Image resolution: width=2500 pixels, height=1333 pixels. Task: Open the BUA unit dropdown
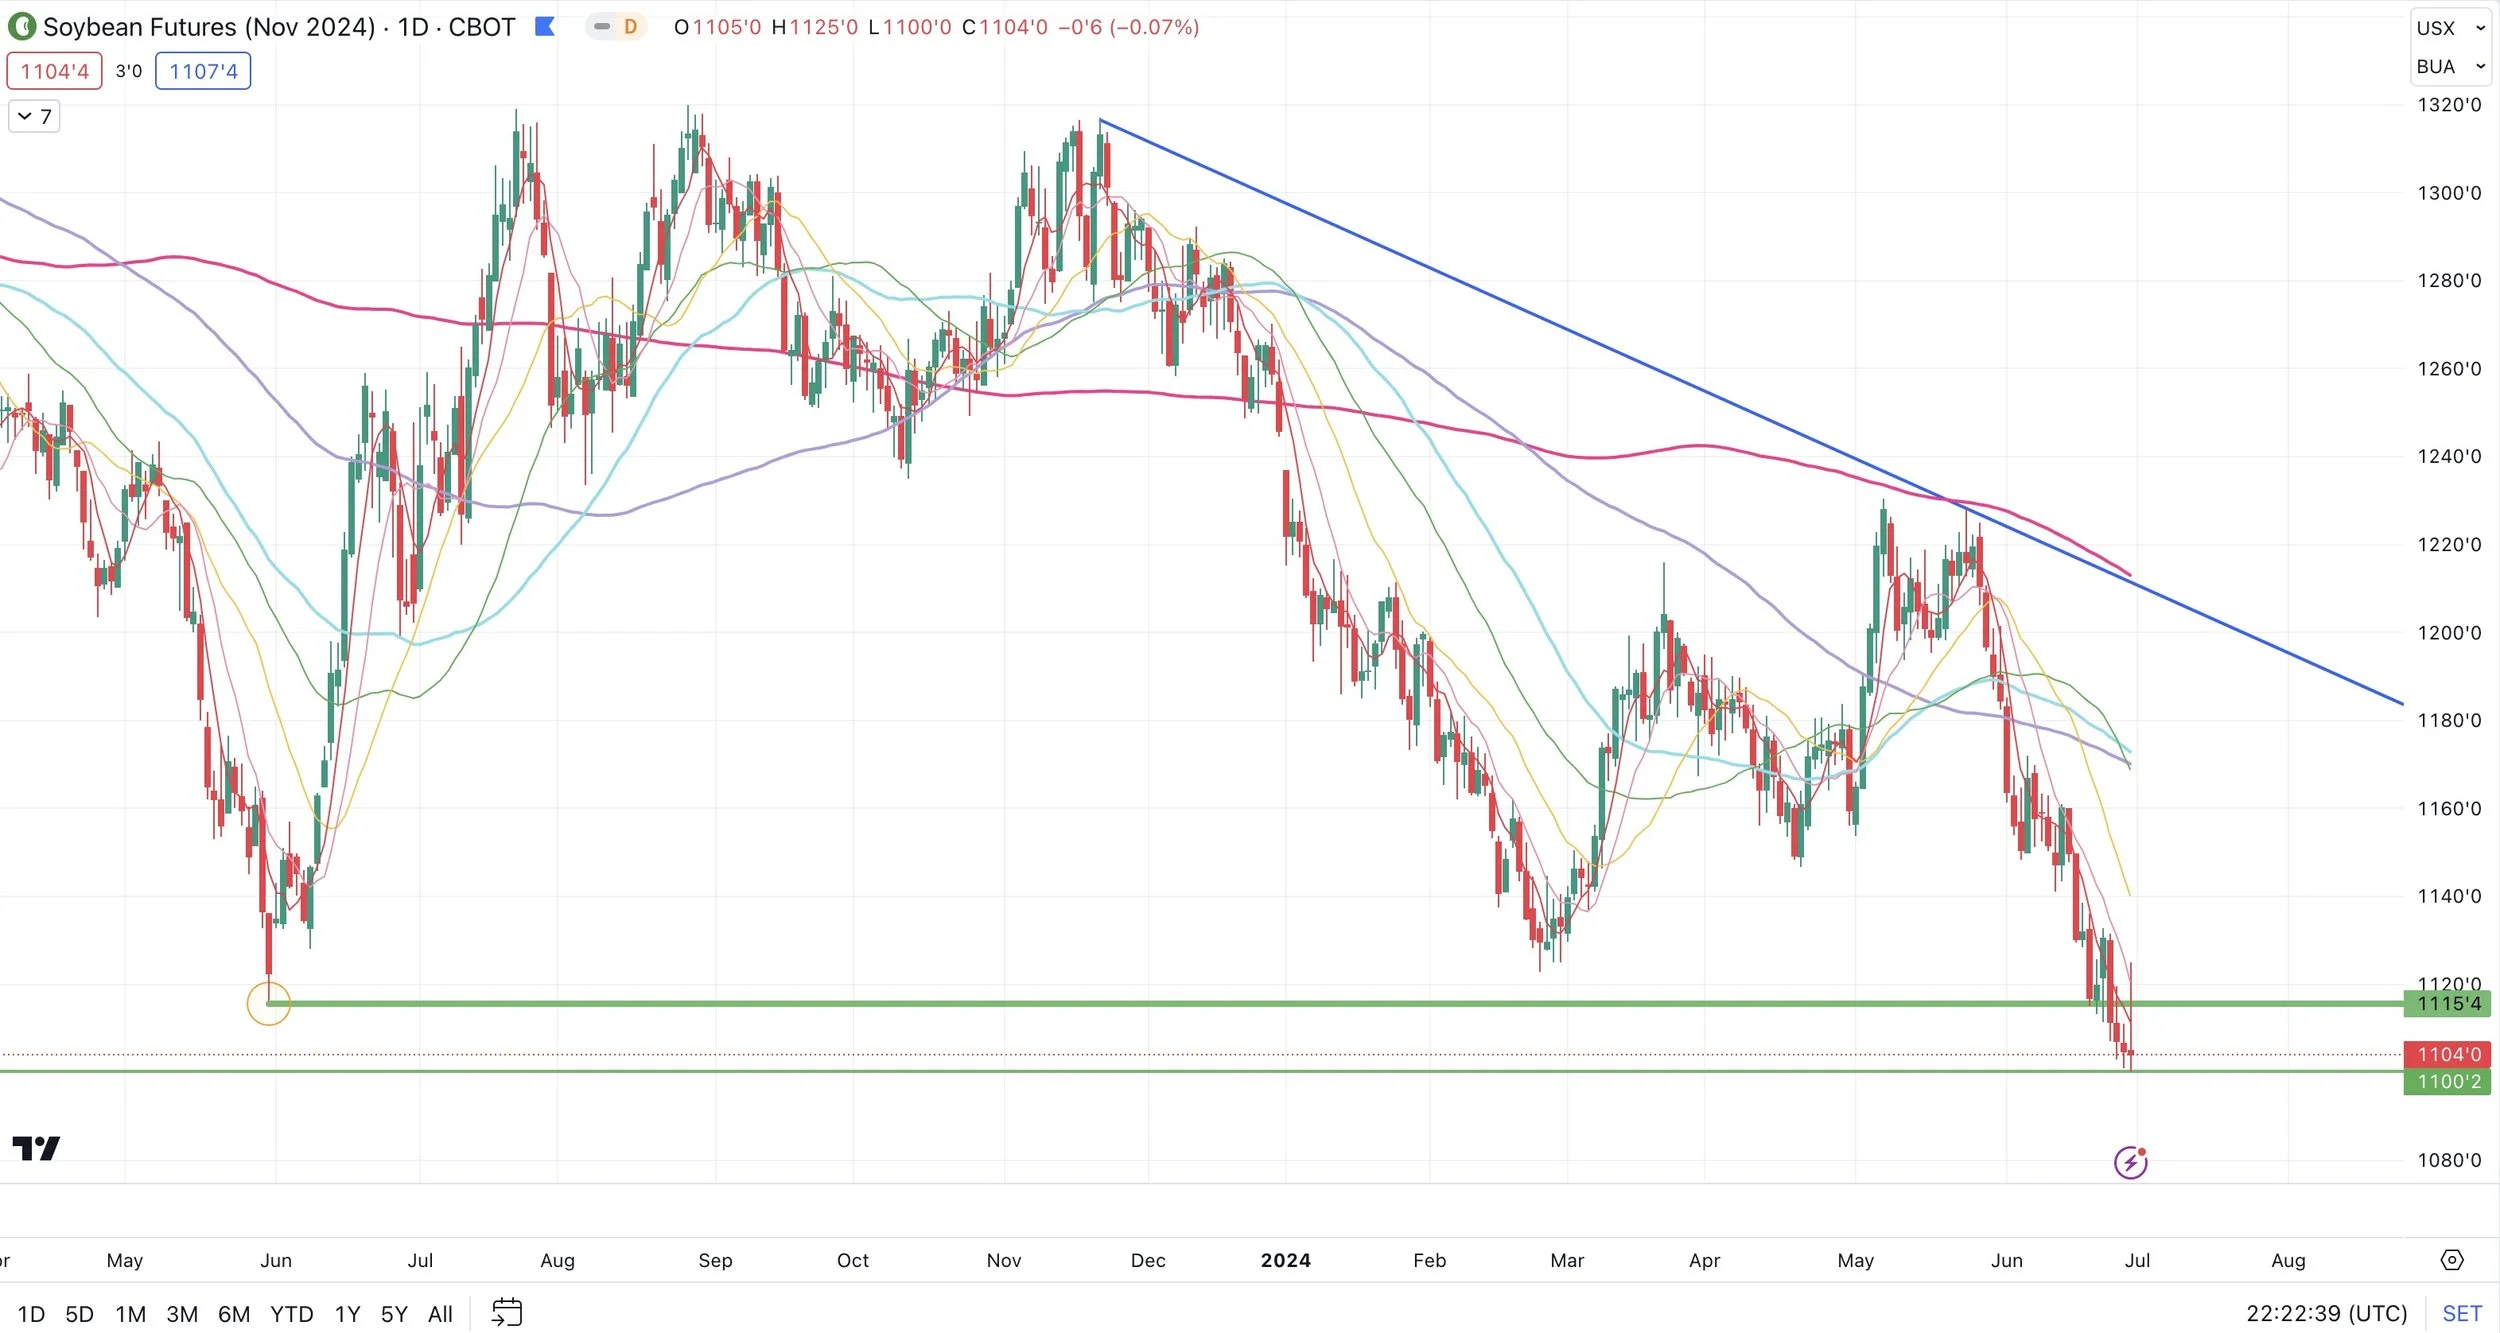[2450, 66]
